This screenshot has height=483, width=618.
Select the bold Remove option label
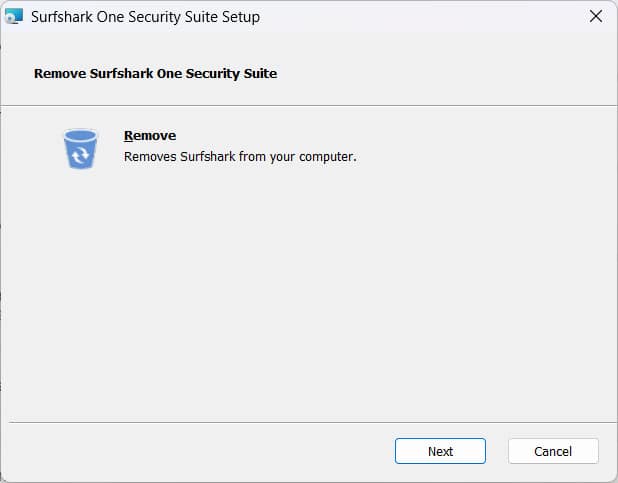coord(150,136)
